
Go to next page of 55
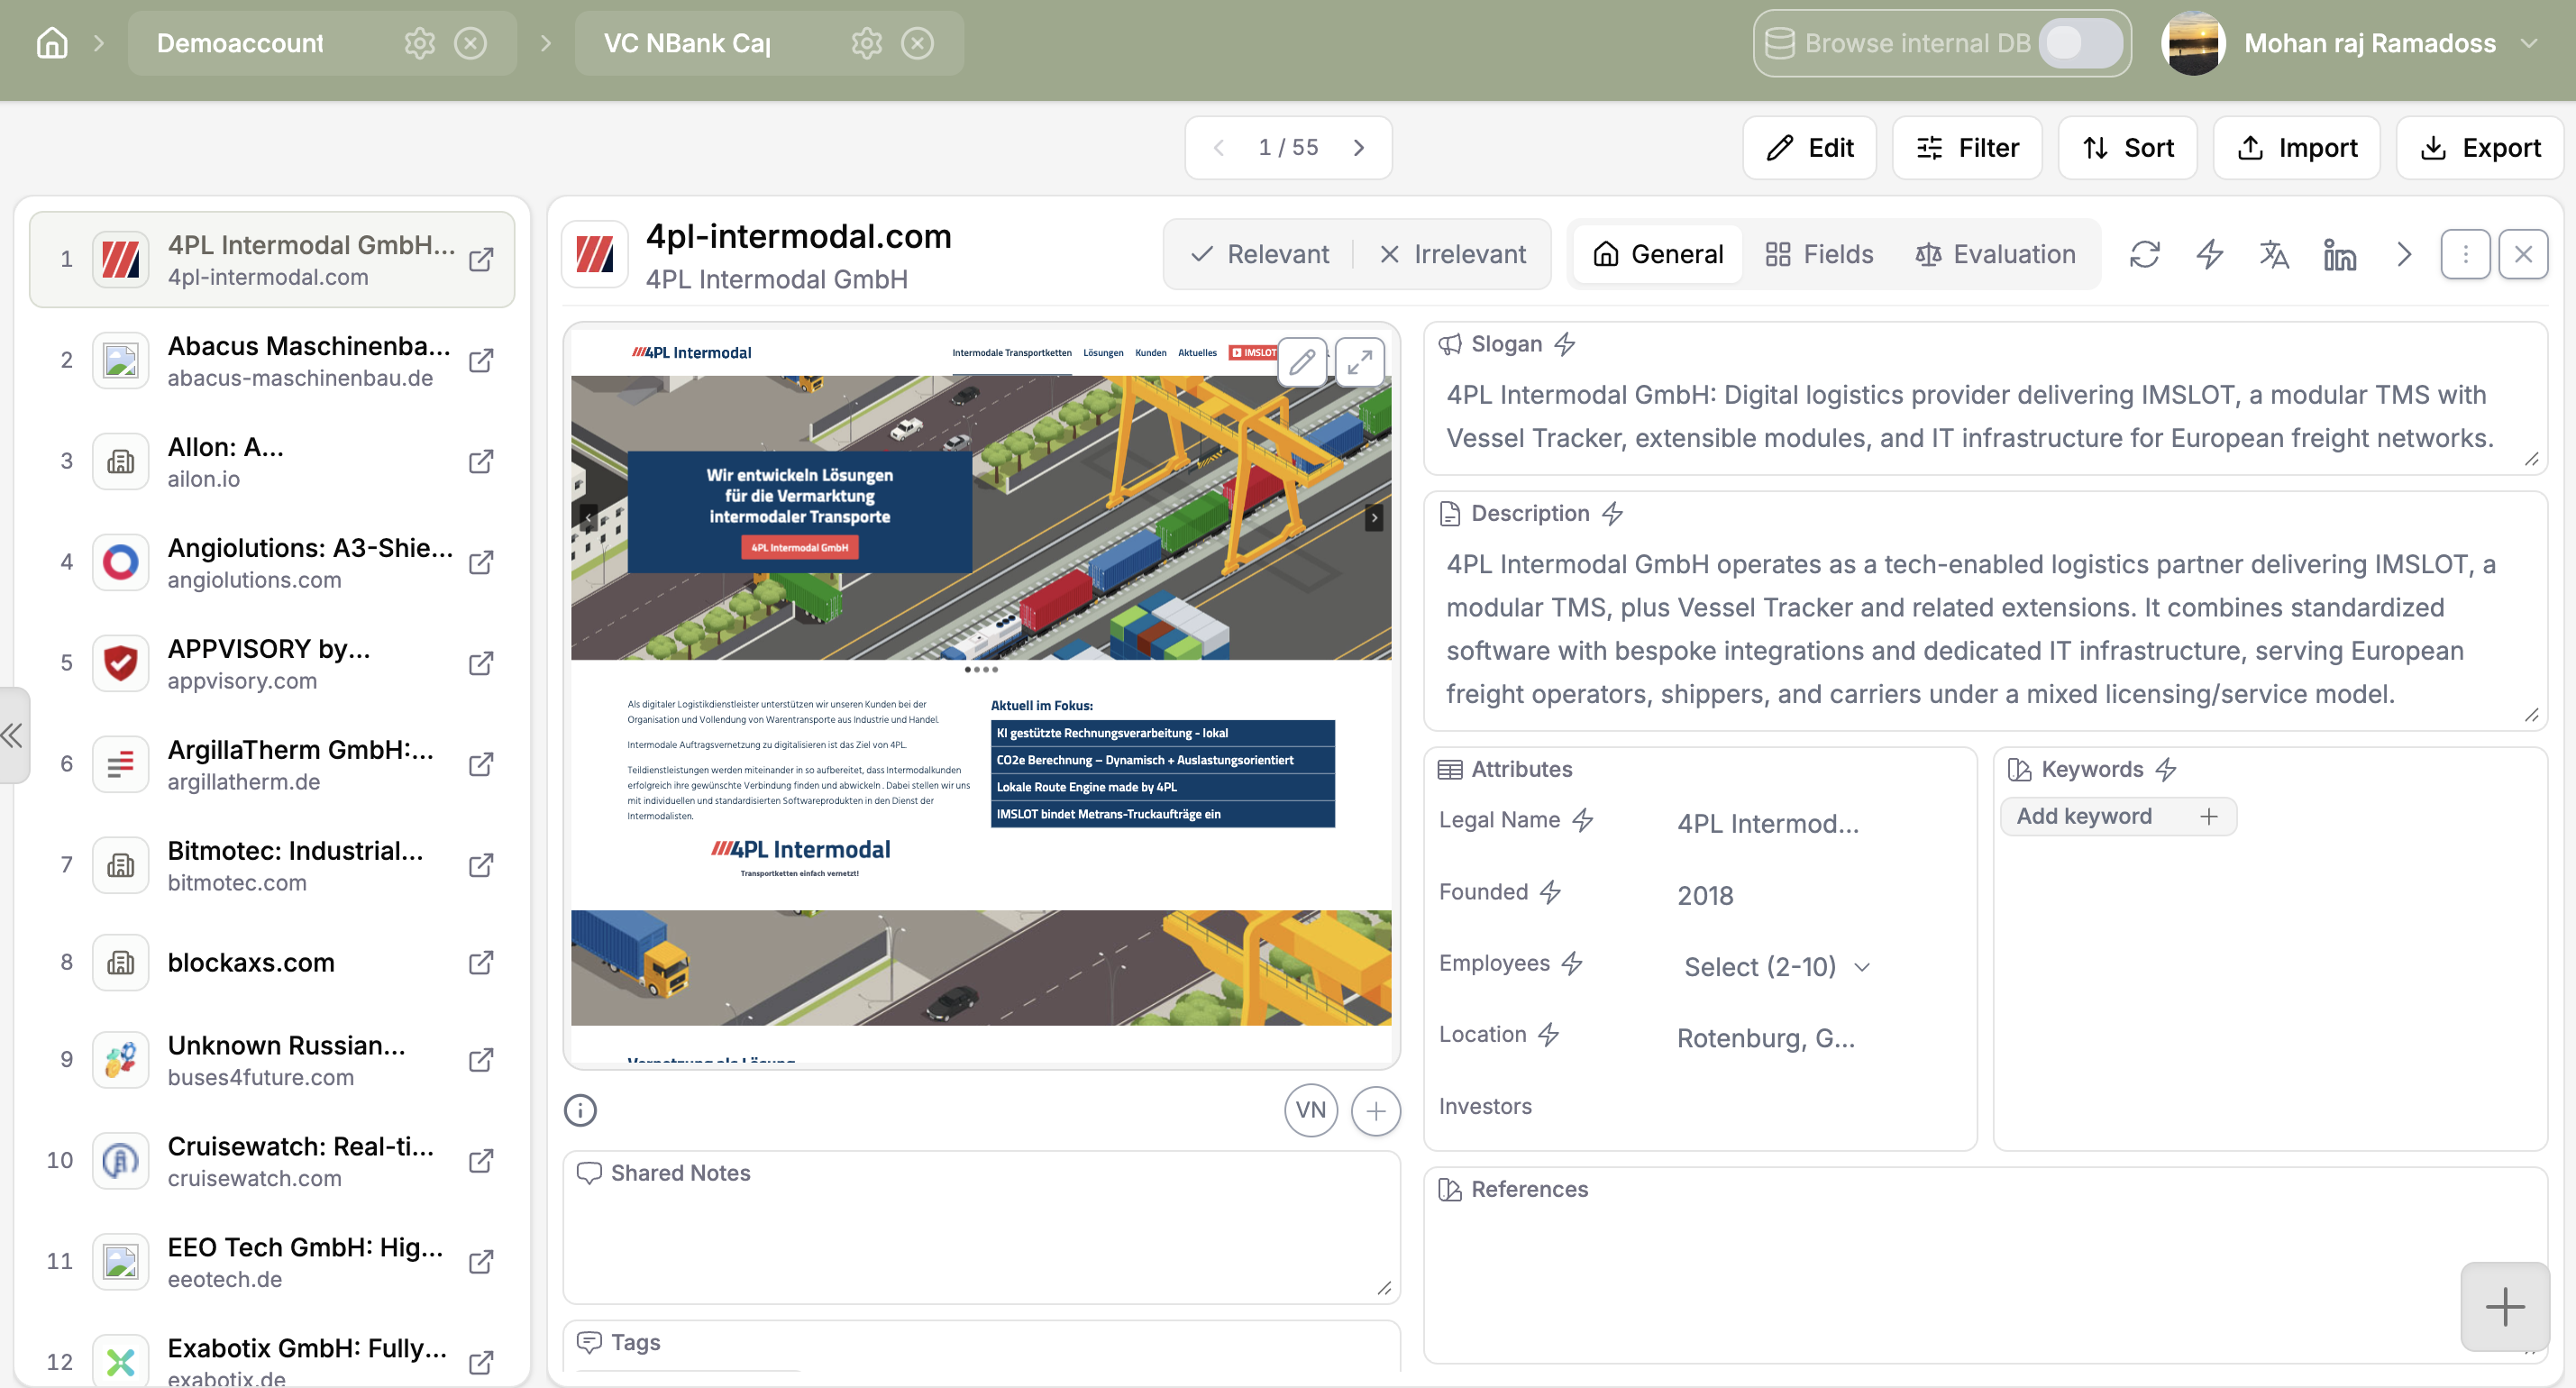click(1358, 148)
